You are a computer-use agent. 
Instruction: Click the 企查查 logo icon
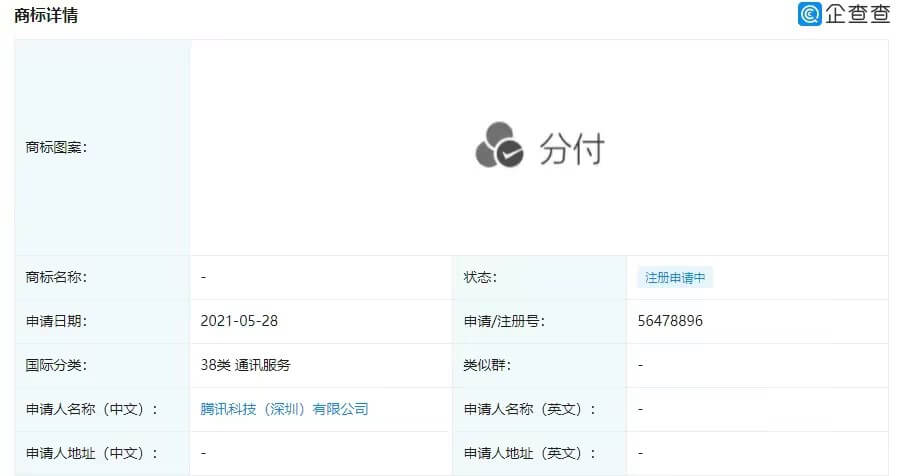pos(809,14)
